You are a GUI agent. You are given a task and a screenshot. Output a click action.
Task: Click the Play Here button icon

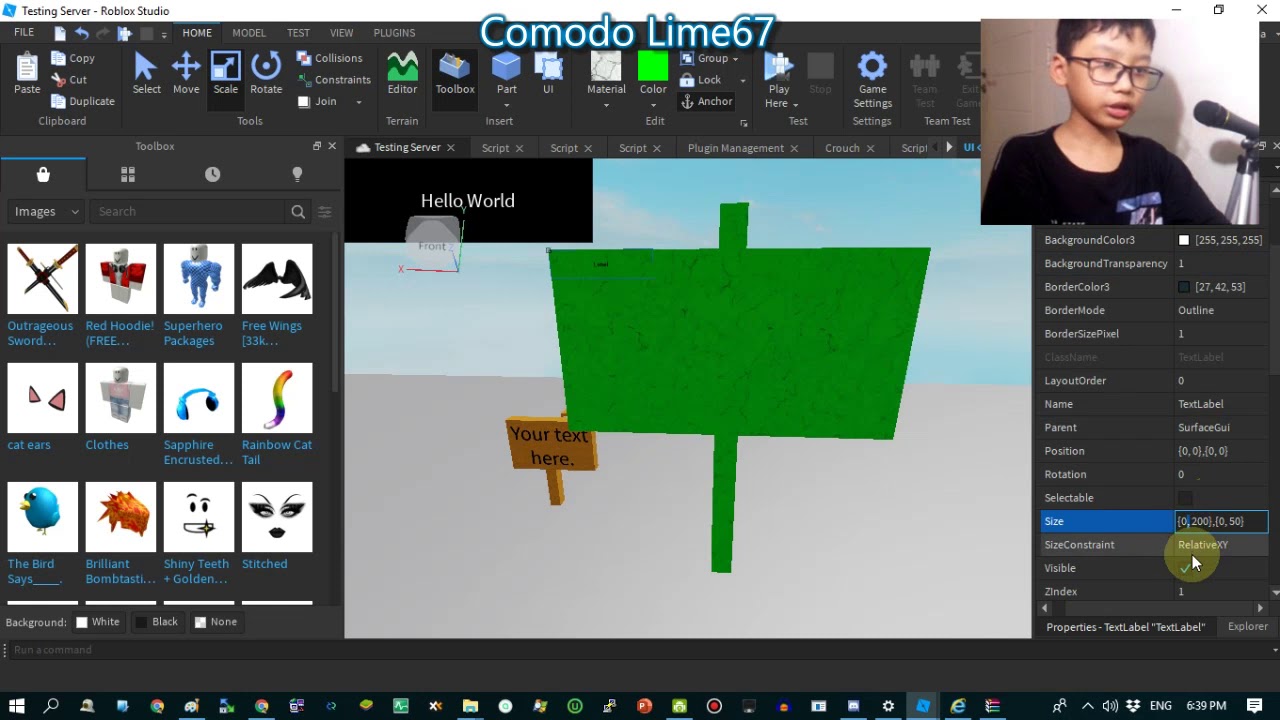click(778, 67)
